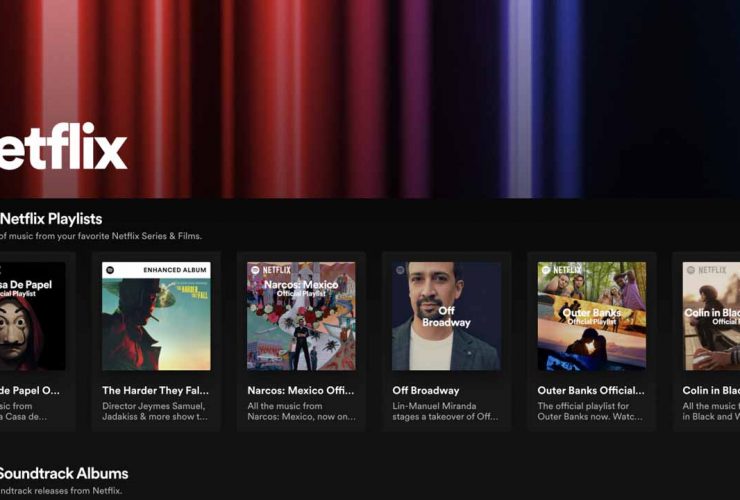Click 'ENHANCED ALBUM' label on Harder They Fall cover
This screenshot has width=740, height=500.
pyautogui.click(x=175, y=270)
